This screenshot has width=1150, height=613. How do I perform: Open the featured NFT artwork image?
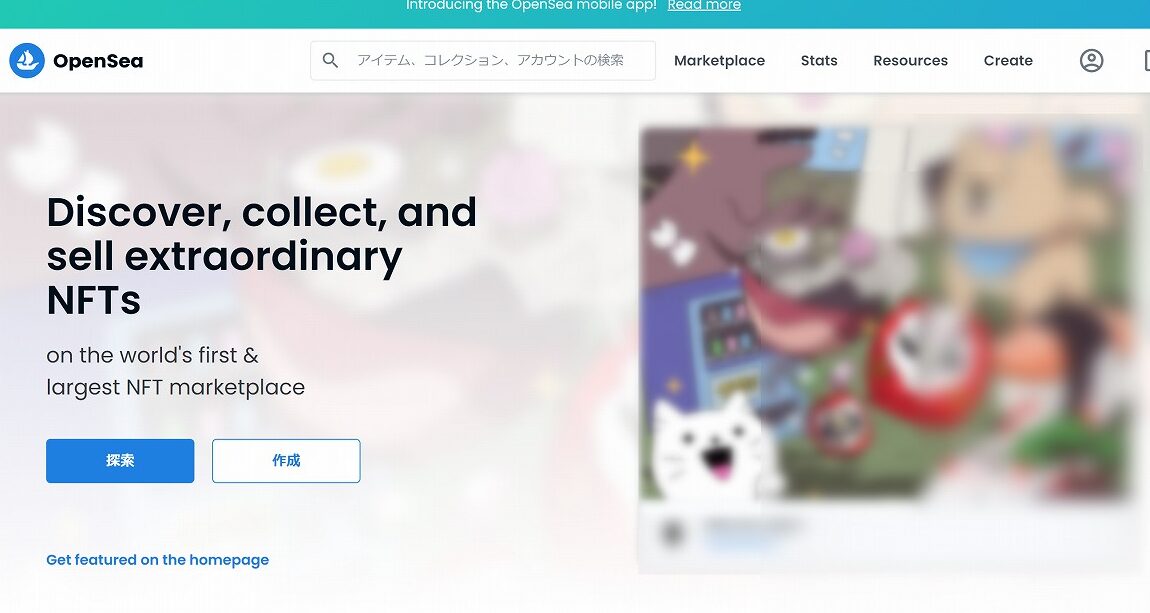click(x=885, y=314)
